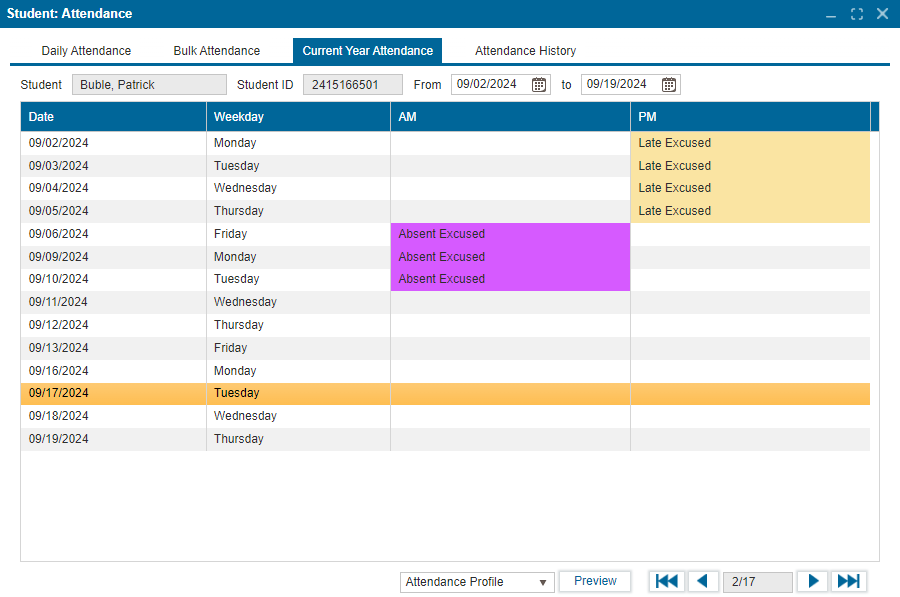Go to the next student record
Screen dimensions: 900x597
pyautogui.click(x=813, y=581)
